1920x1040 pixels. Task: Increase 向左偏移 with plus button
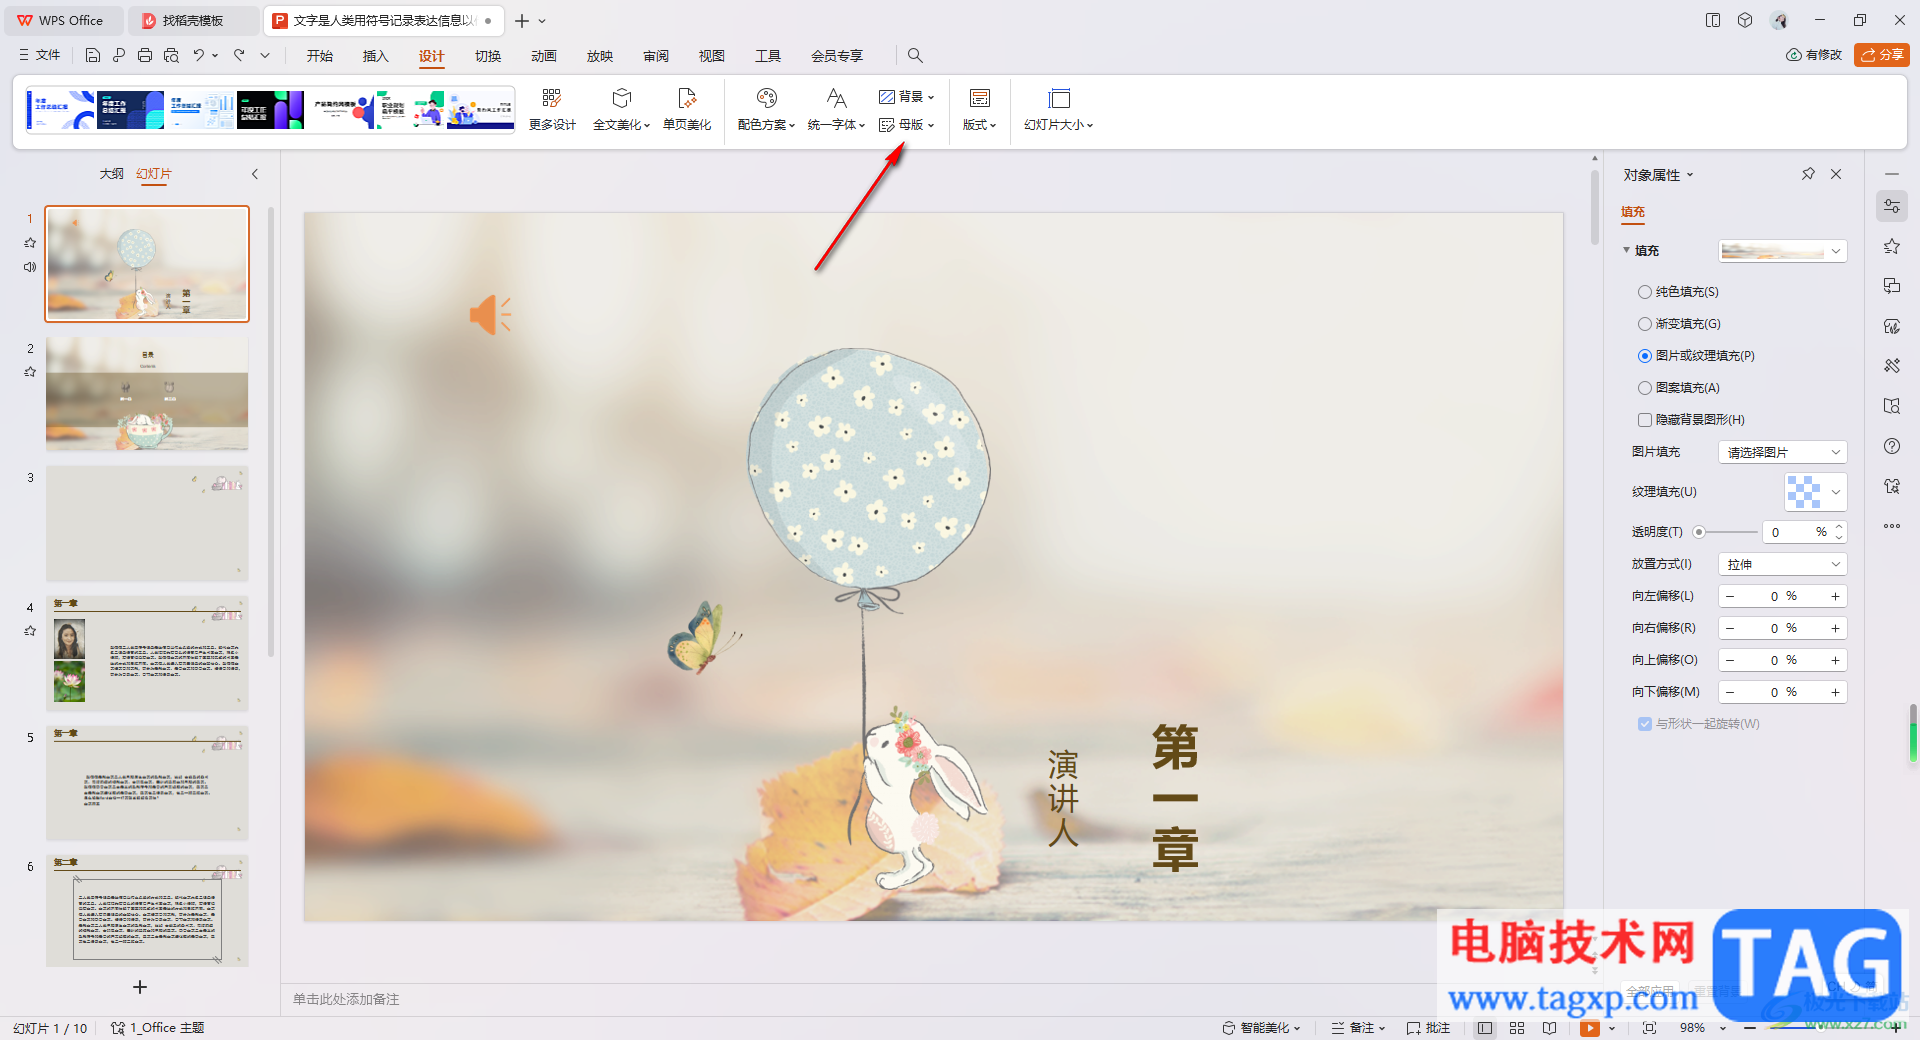coord(1835,596)
